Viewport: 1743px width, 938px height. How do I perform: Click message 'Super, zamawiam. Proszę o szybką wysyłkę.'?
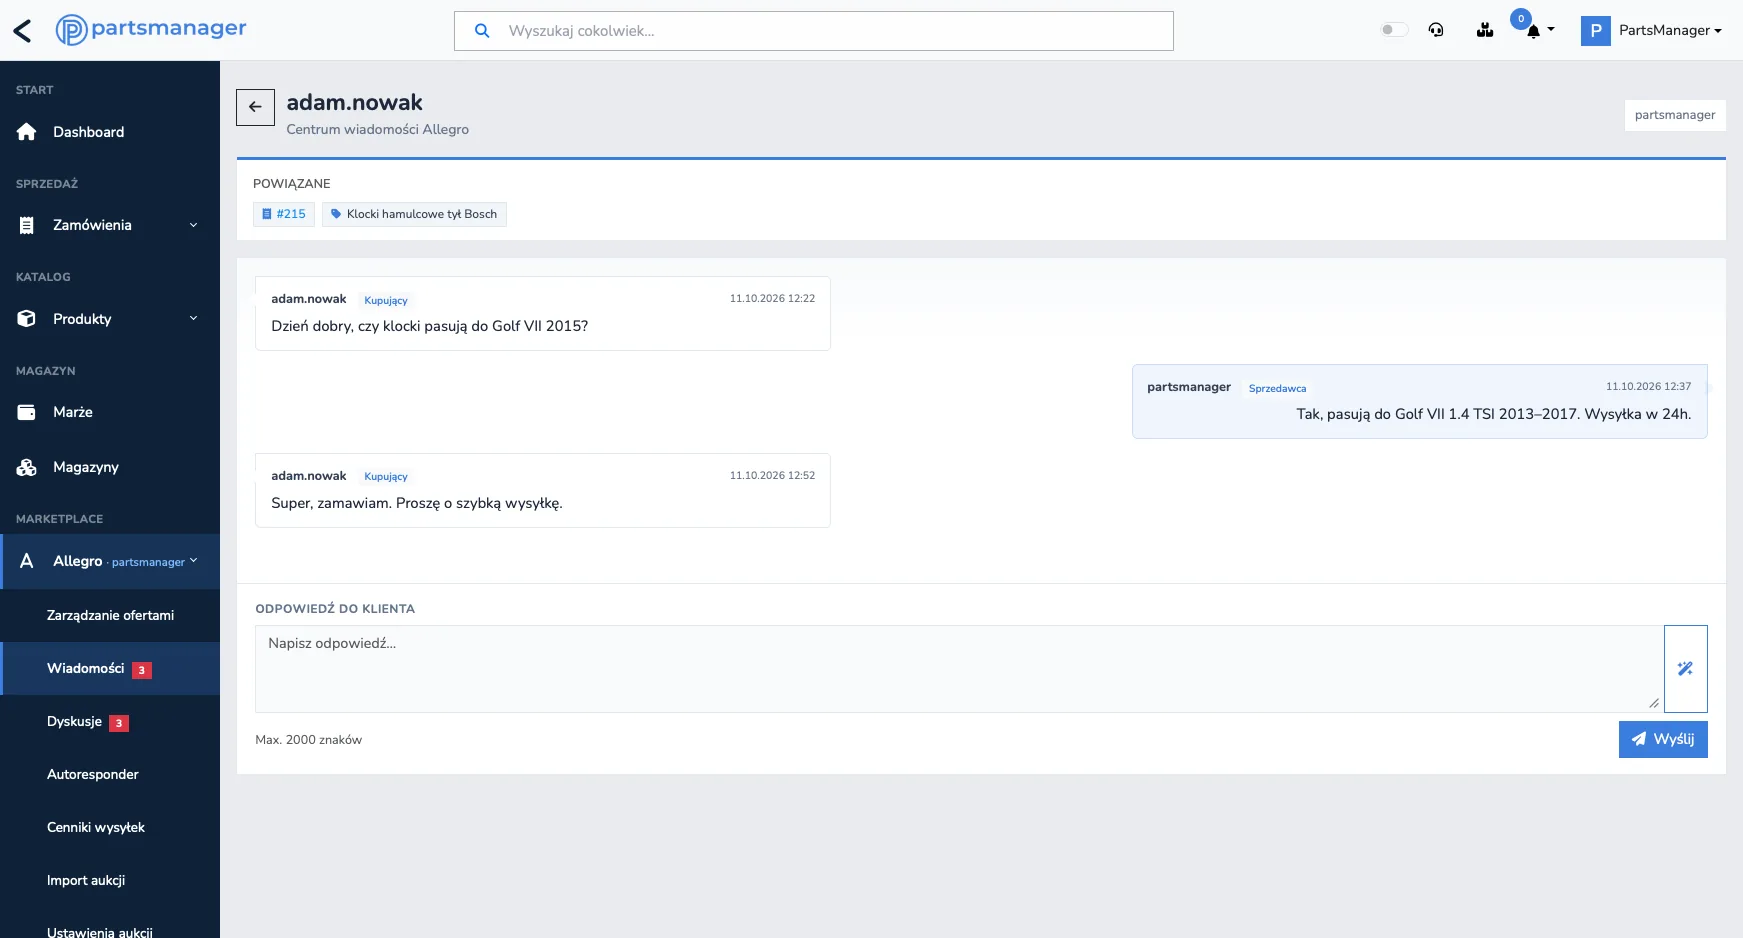[417, 503]
